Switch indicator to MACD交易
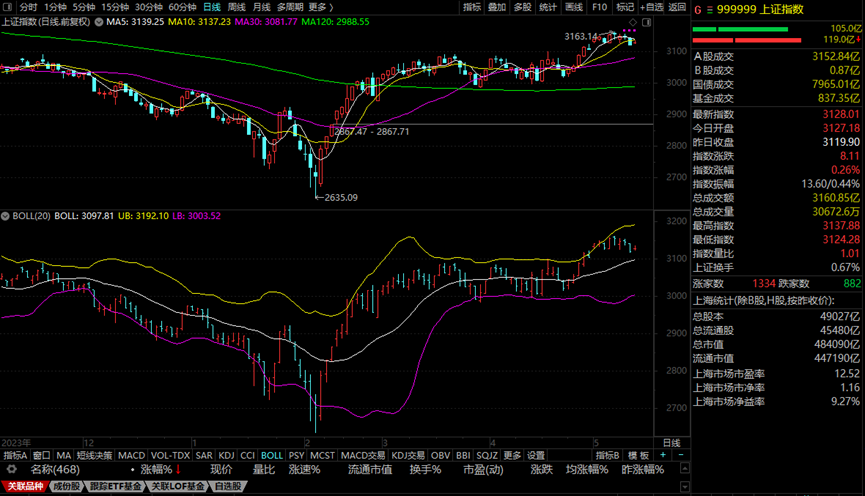The width and height of the screenshot is (865, 496). (x=362, y=455)
